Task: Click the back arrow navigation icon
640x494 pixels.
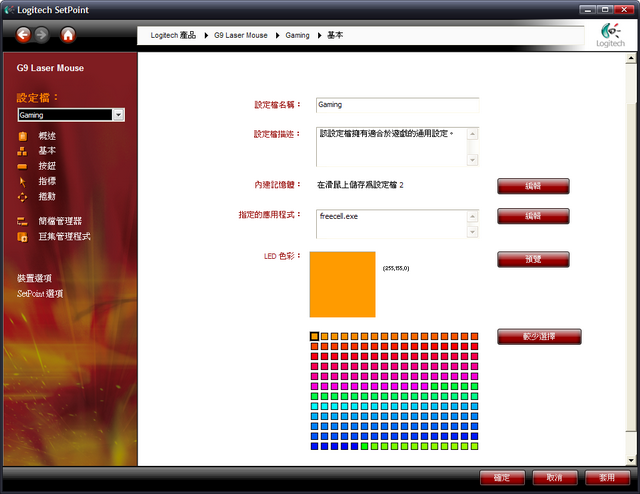Action: tap(23, 35)
